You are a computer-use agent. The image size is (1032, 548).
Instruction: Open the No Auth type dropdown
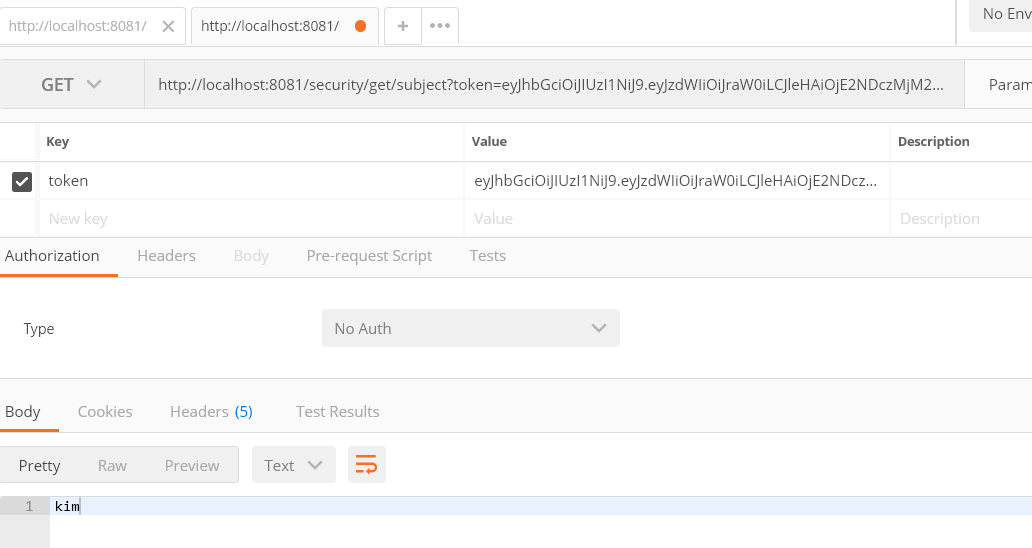click(x=471, y=328)
